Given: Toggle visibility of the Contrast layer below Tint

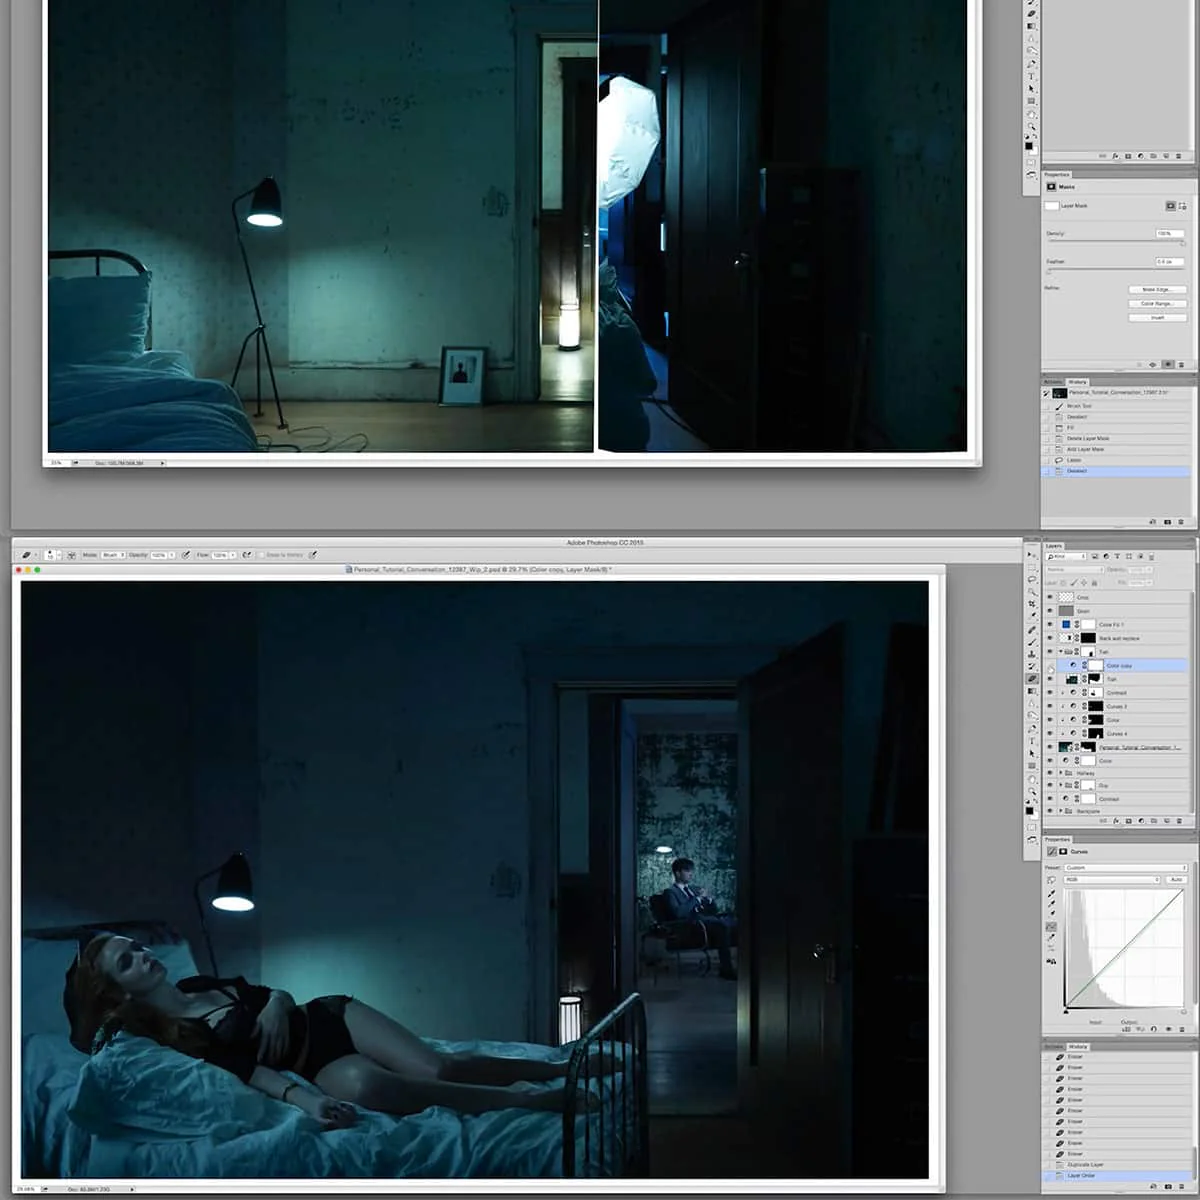Looking at the screenshot, I should [1050, 692].
